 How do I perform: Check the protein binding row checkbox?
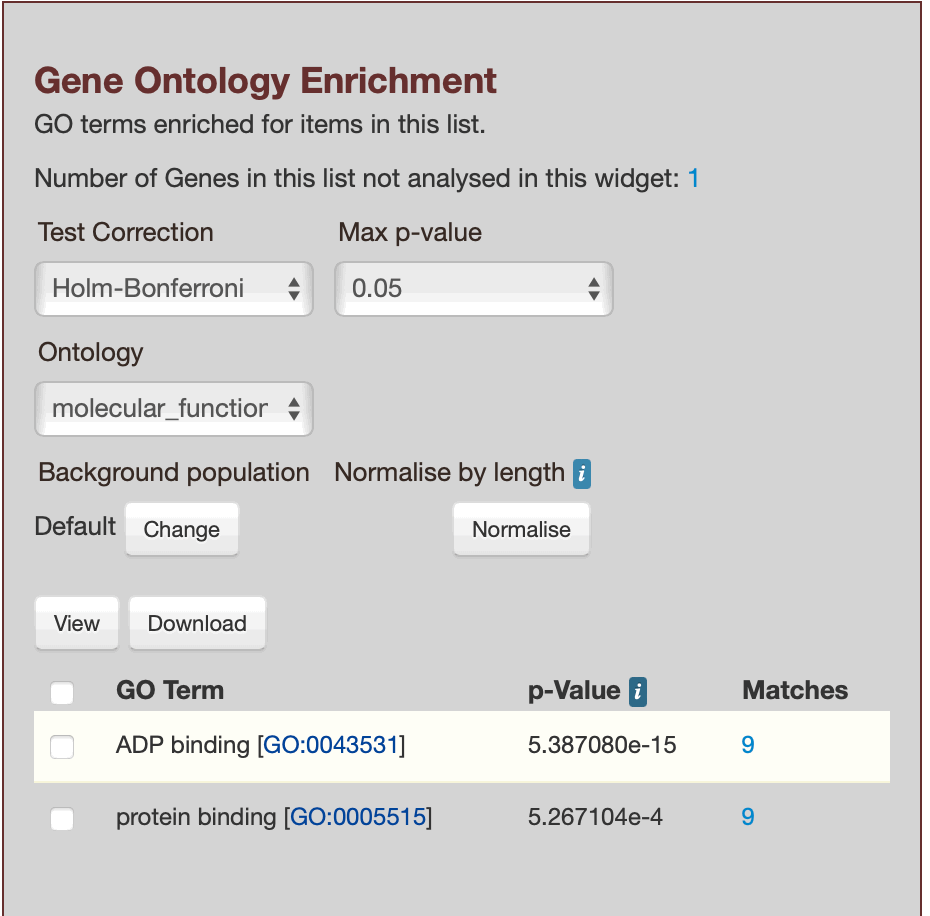pyautogui.click(x=62, y=819)
